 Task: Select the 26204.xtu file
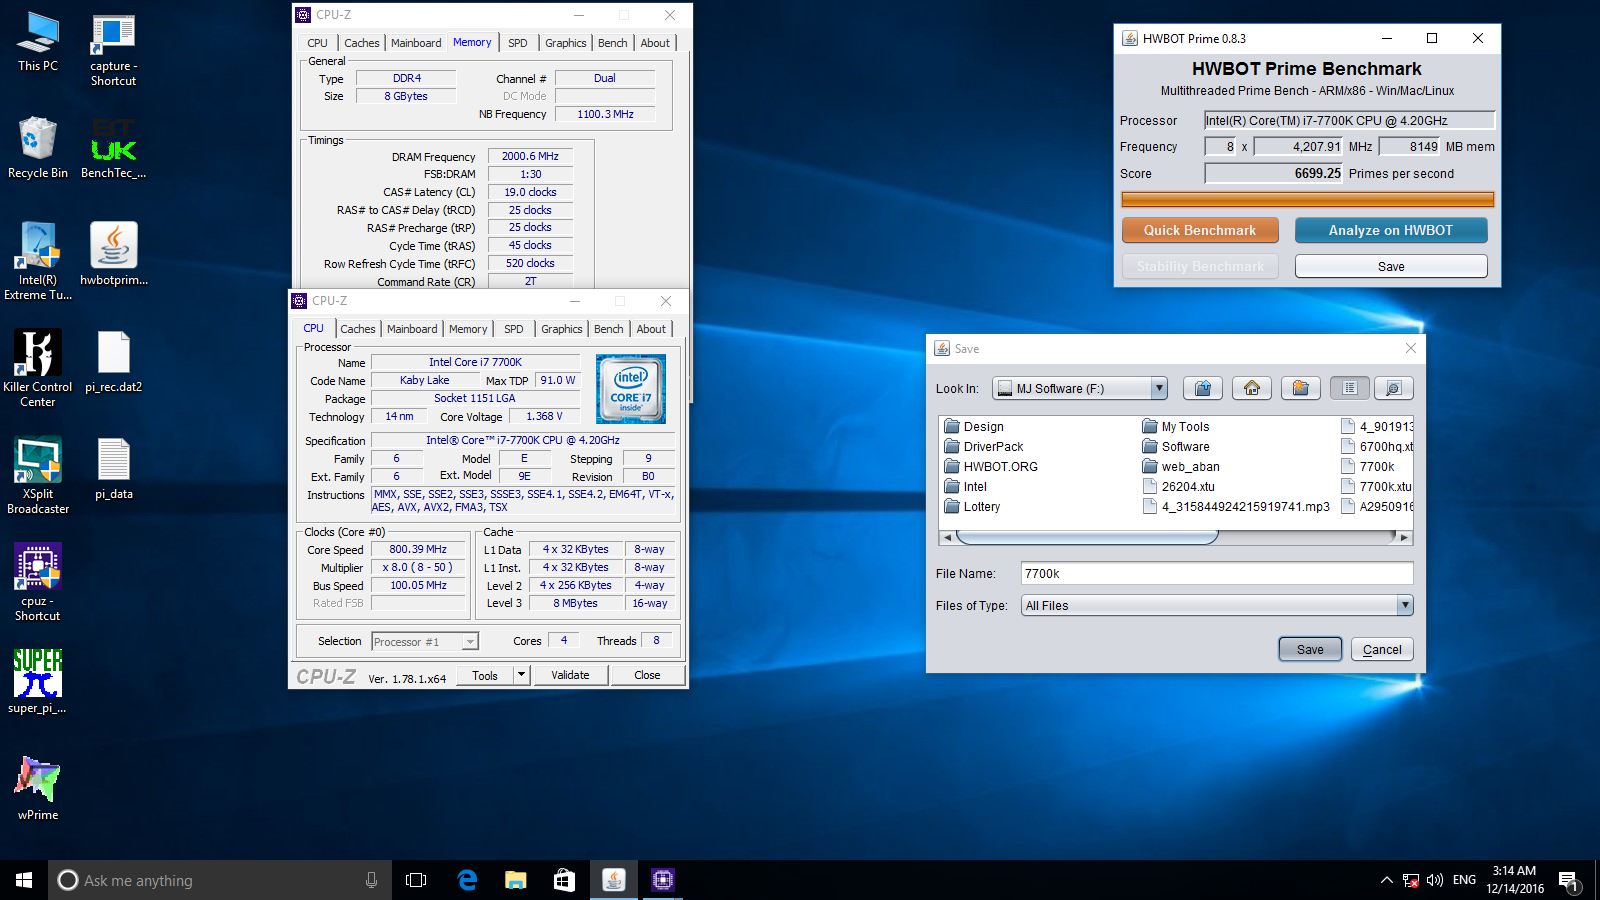(1179, 487)
